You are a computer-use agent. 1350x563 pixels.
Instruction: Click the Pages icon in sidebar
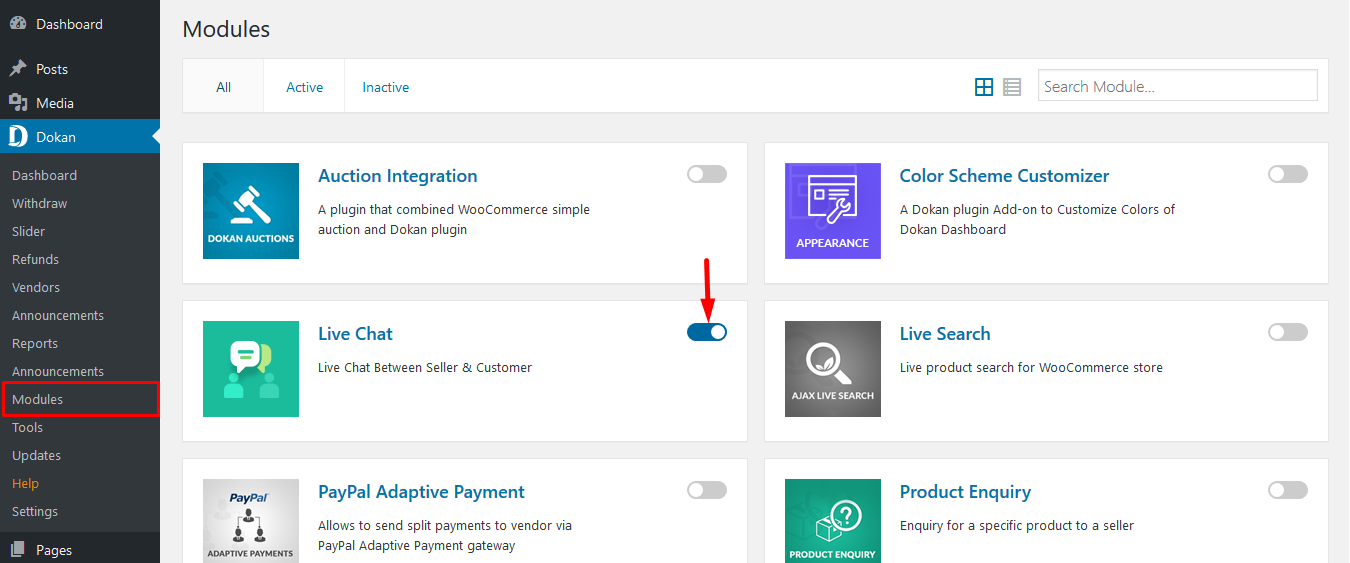[x=18, y=550]
